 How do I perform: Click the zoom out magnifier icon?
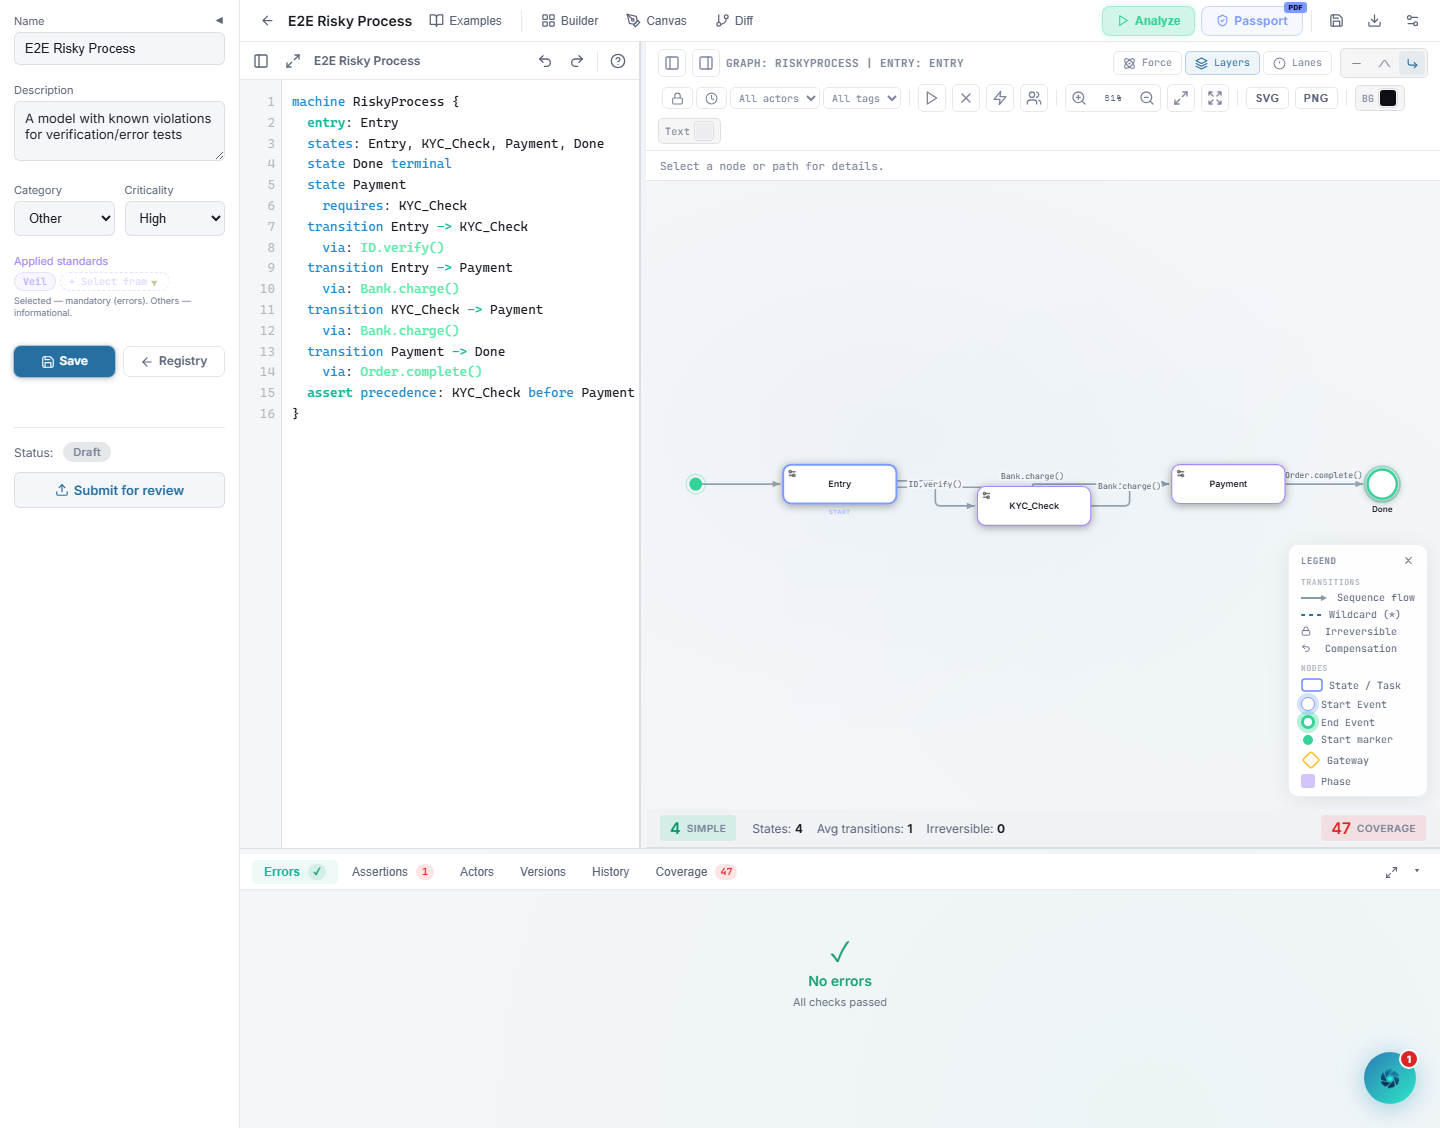coord(1147,98)
